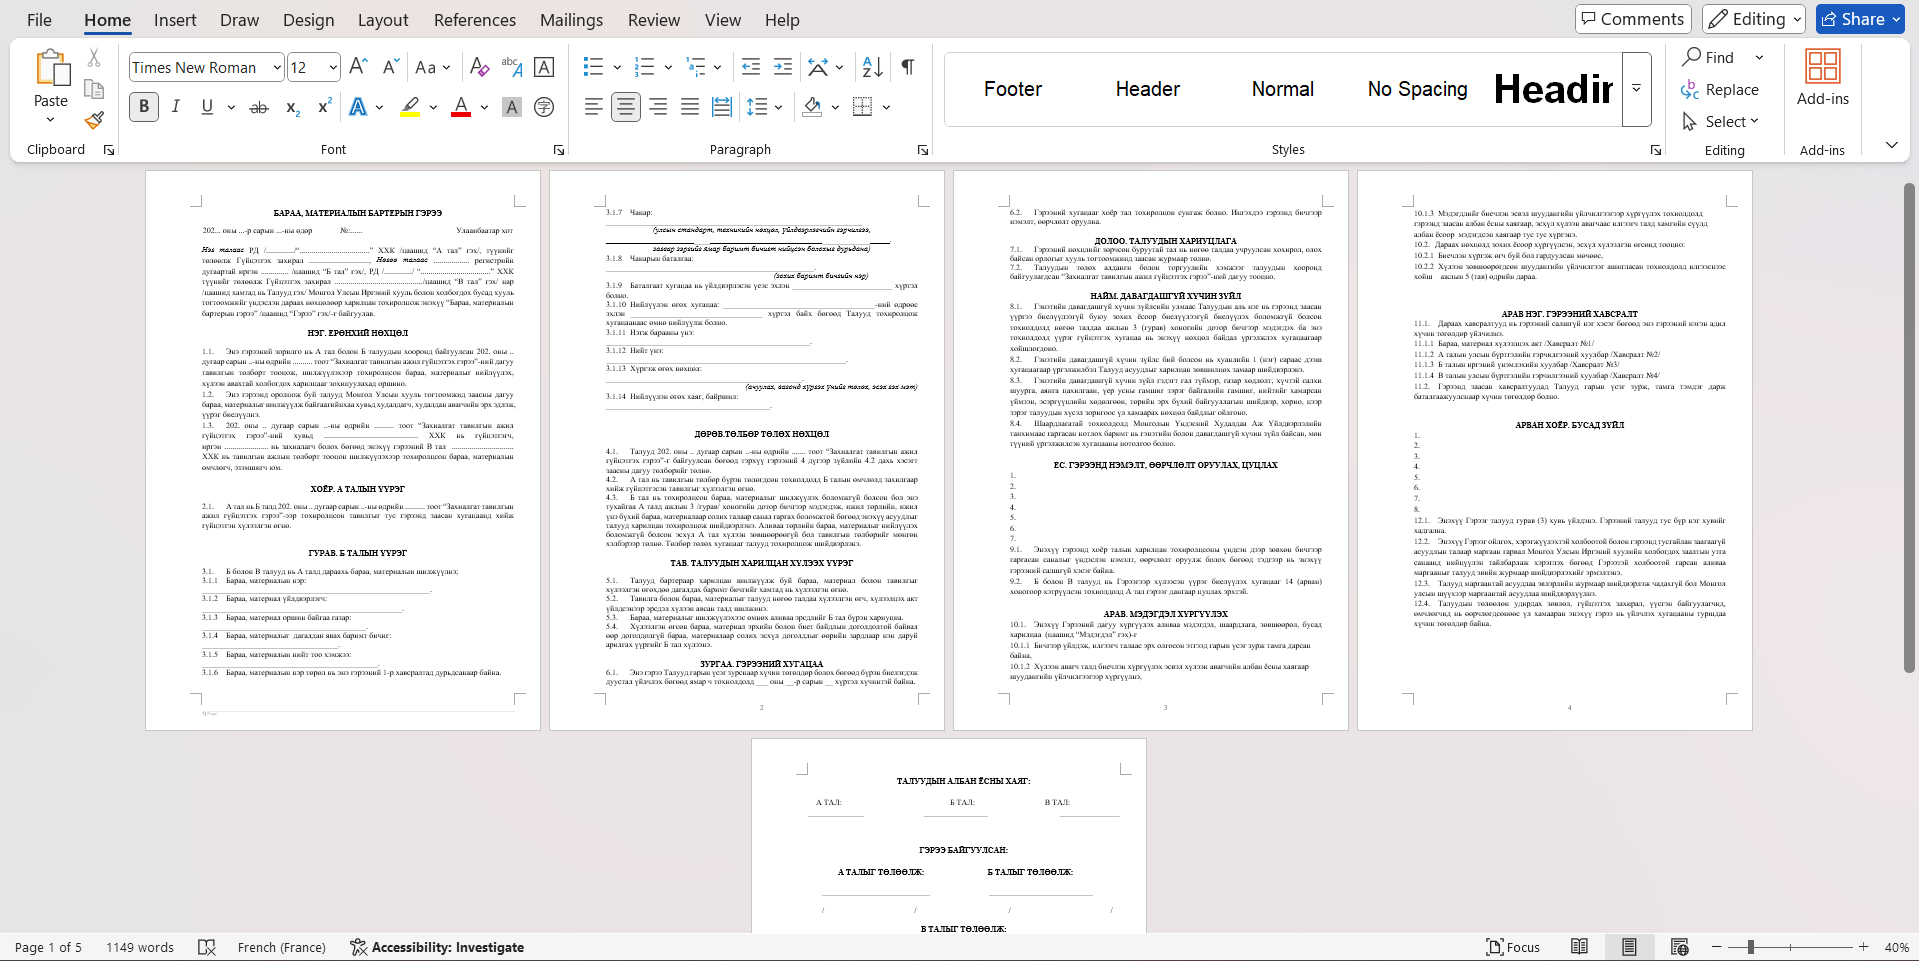Apply superscript formatting
The height and width of the screenshot is (961, 1919).
click(324, 107)
